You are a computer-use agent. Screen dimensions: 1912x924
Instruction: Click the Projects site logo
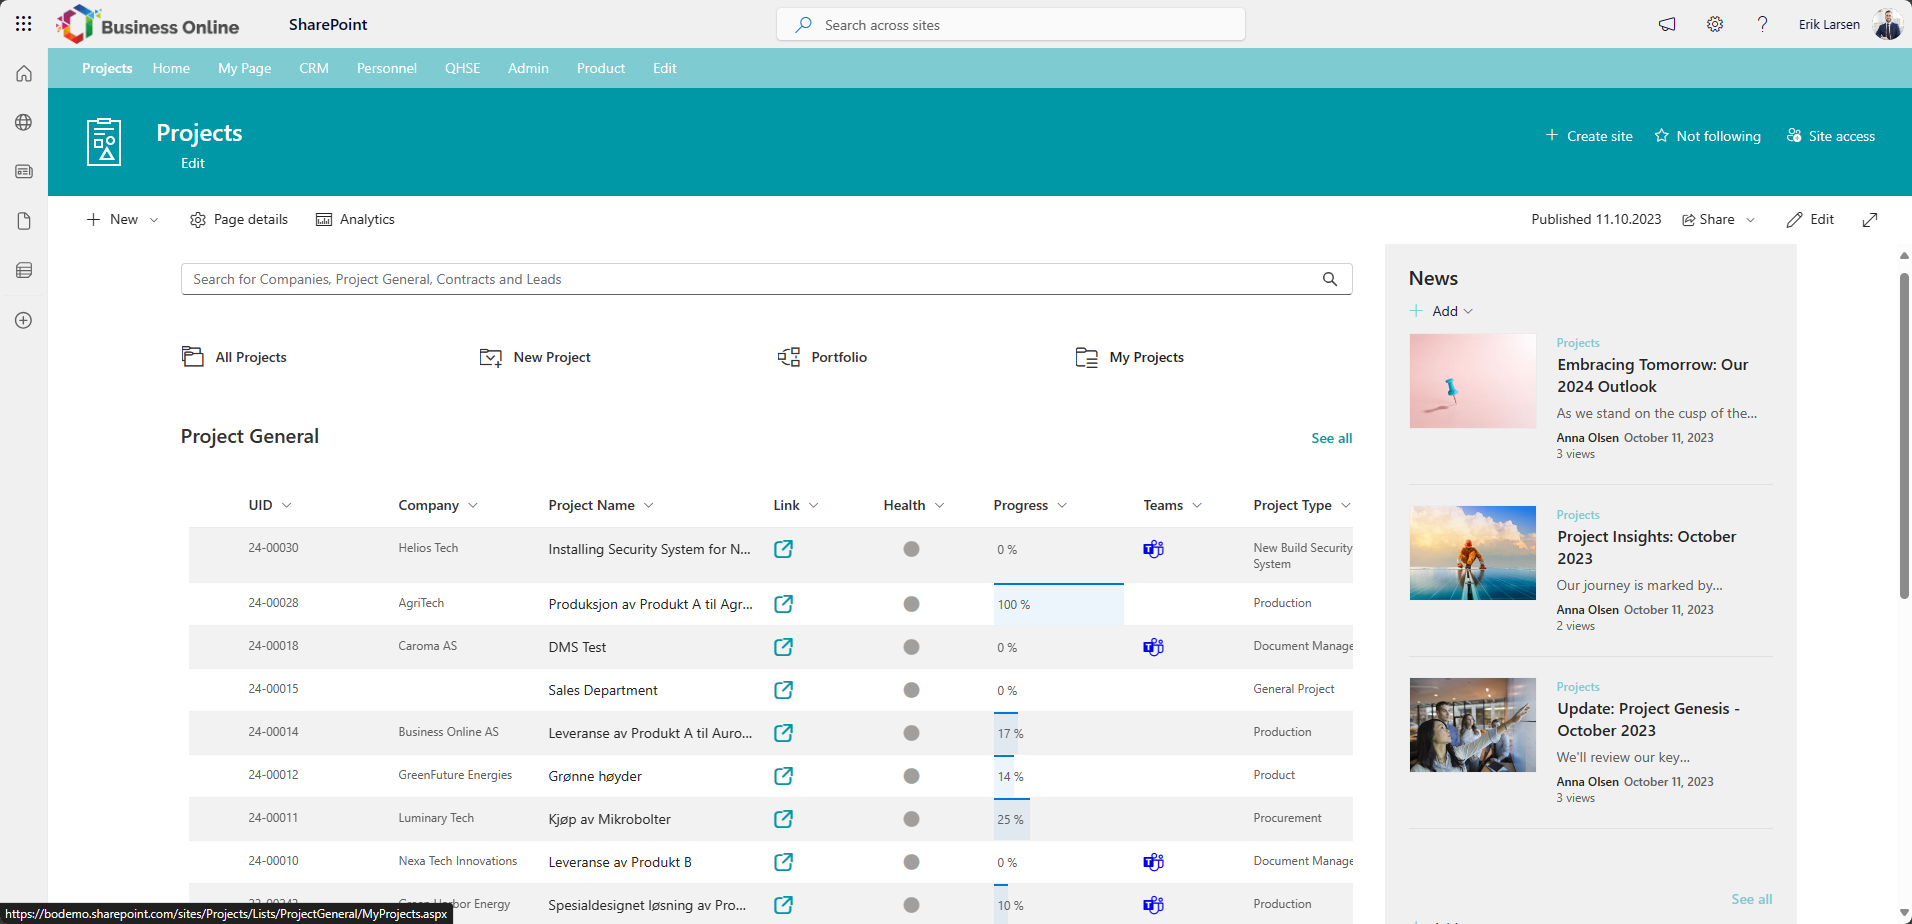[x=104, y=142]
